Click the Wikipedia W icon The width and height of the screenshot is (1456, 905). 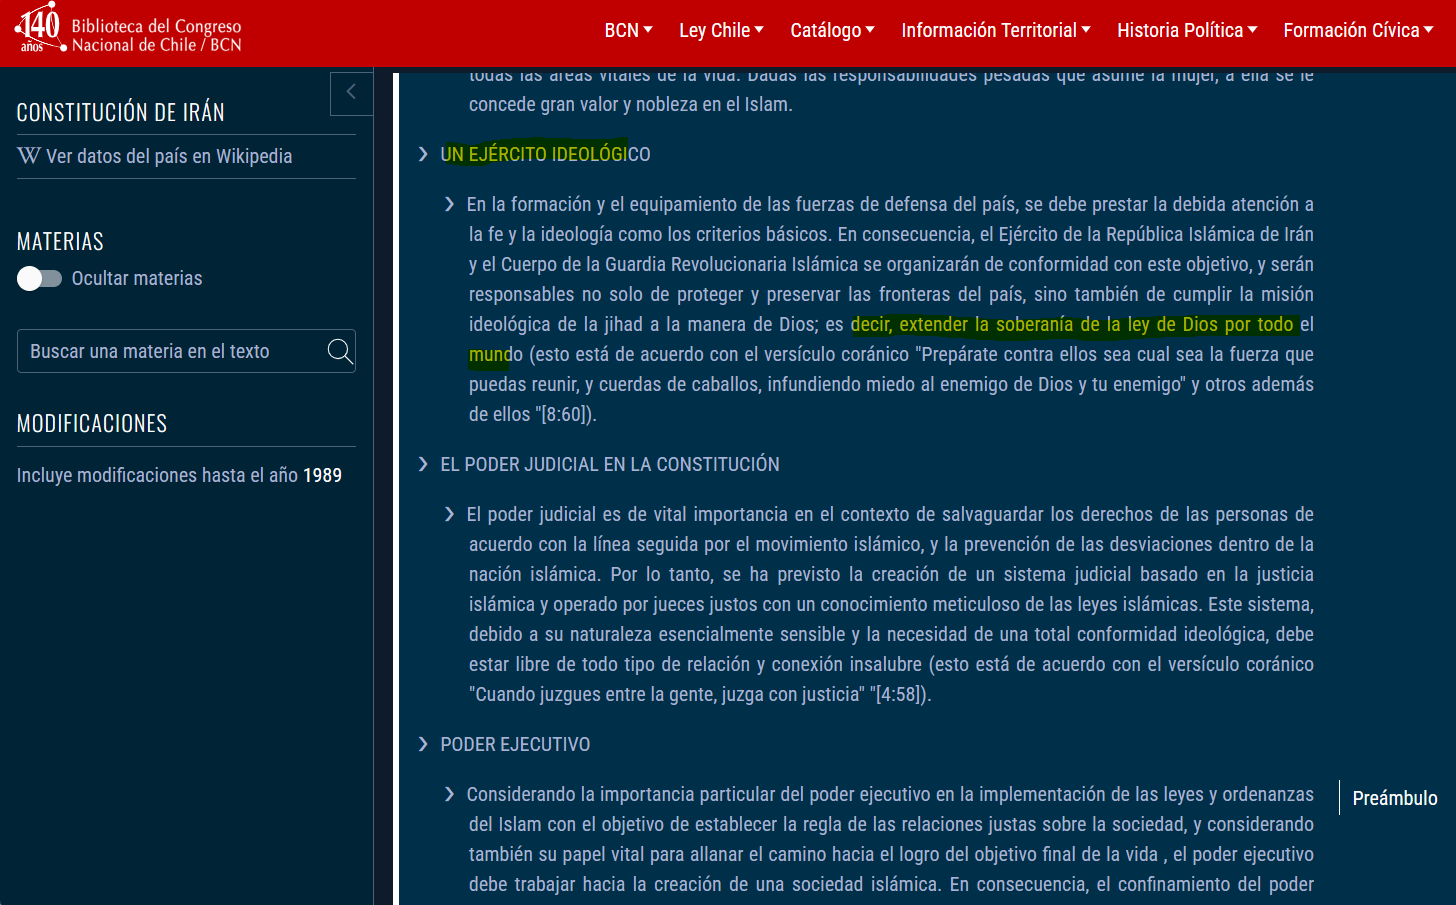[x=29, y=156]
